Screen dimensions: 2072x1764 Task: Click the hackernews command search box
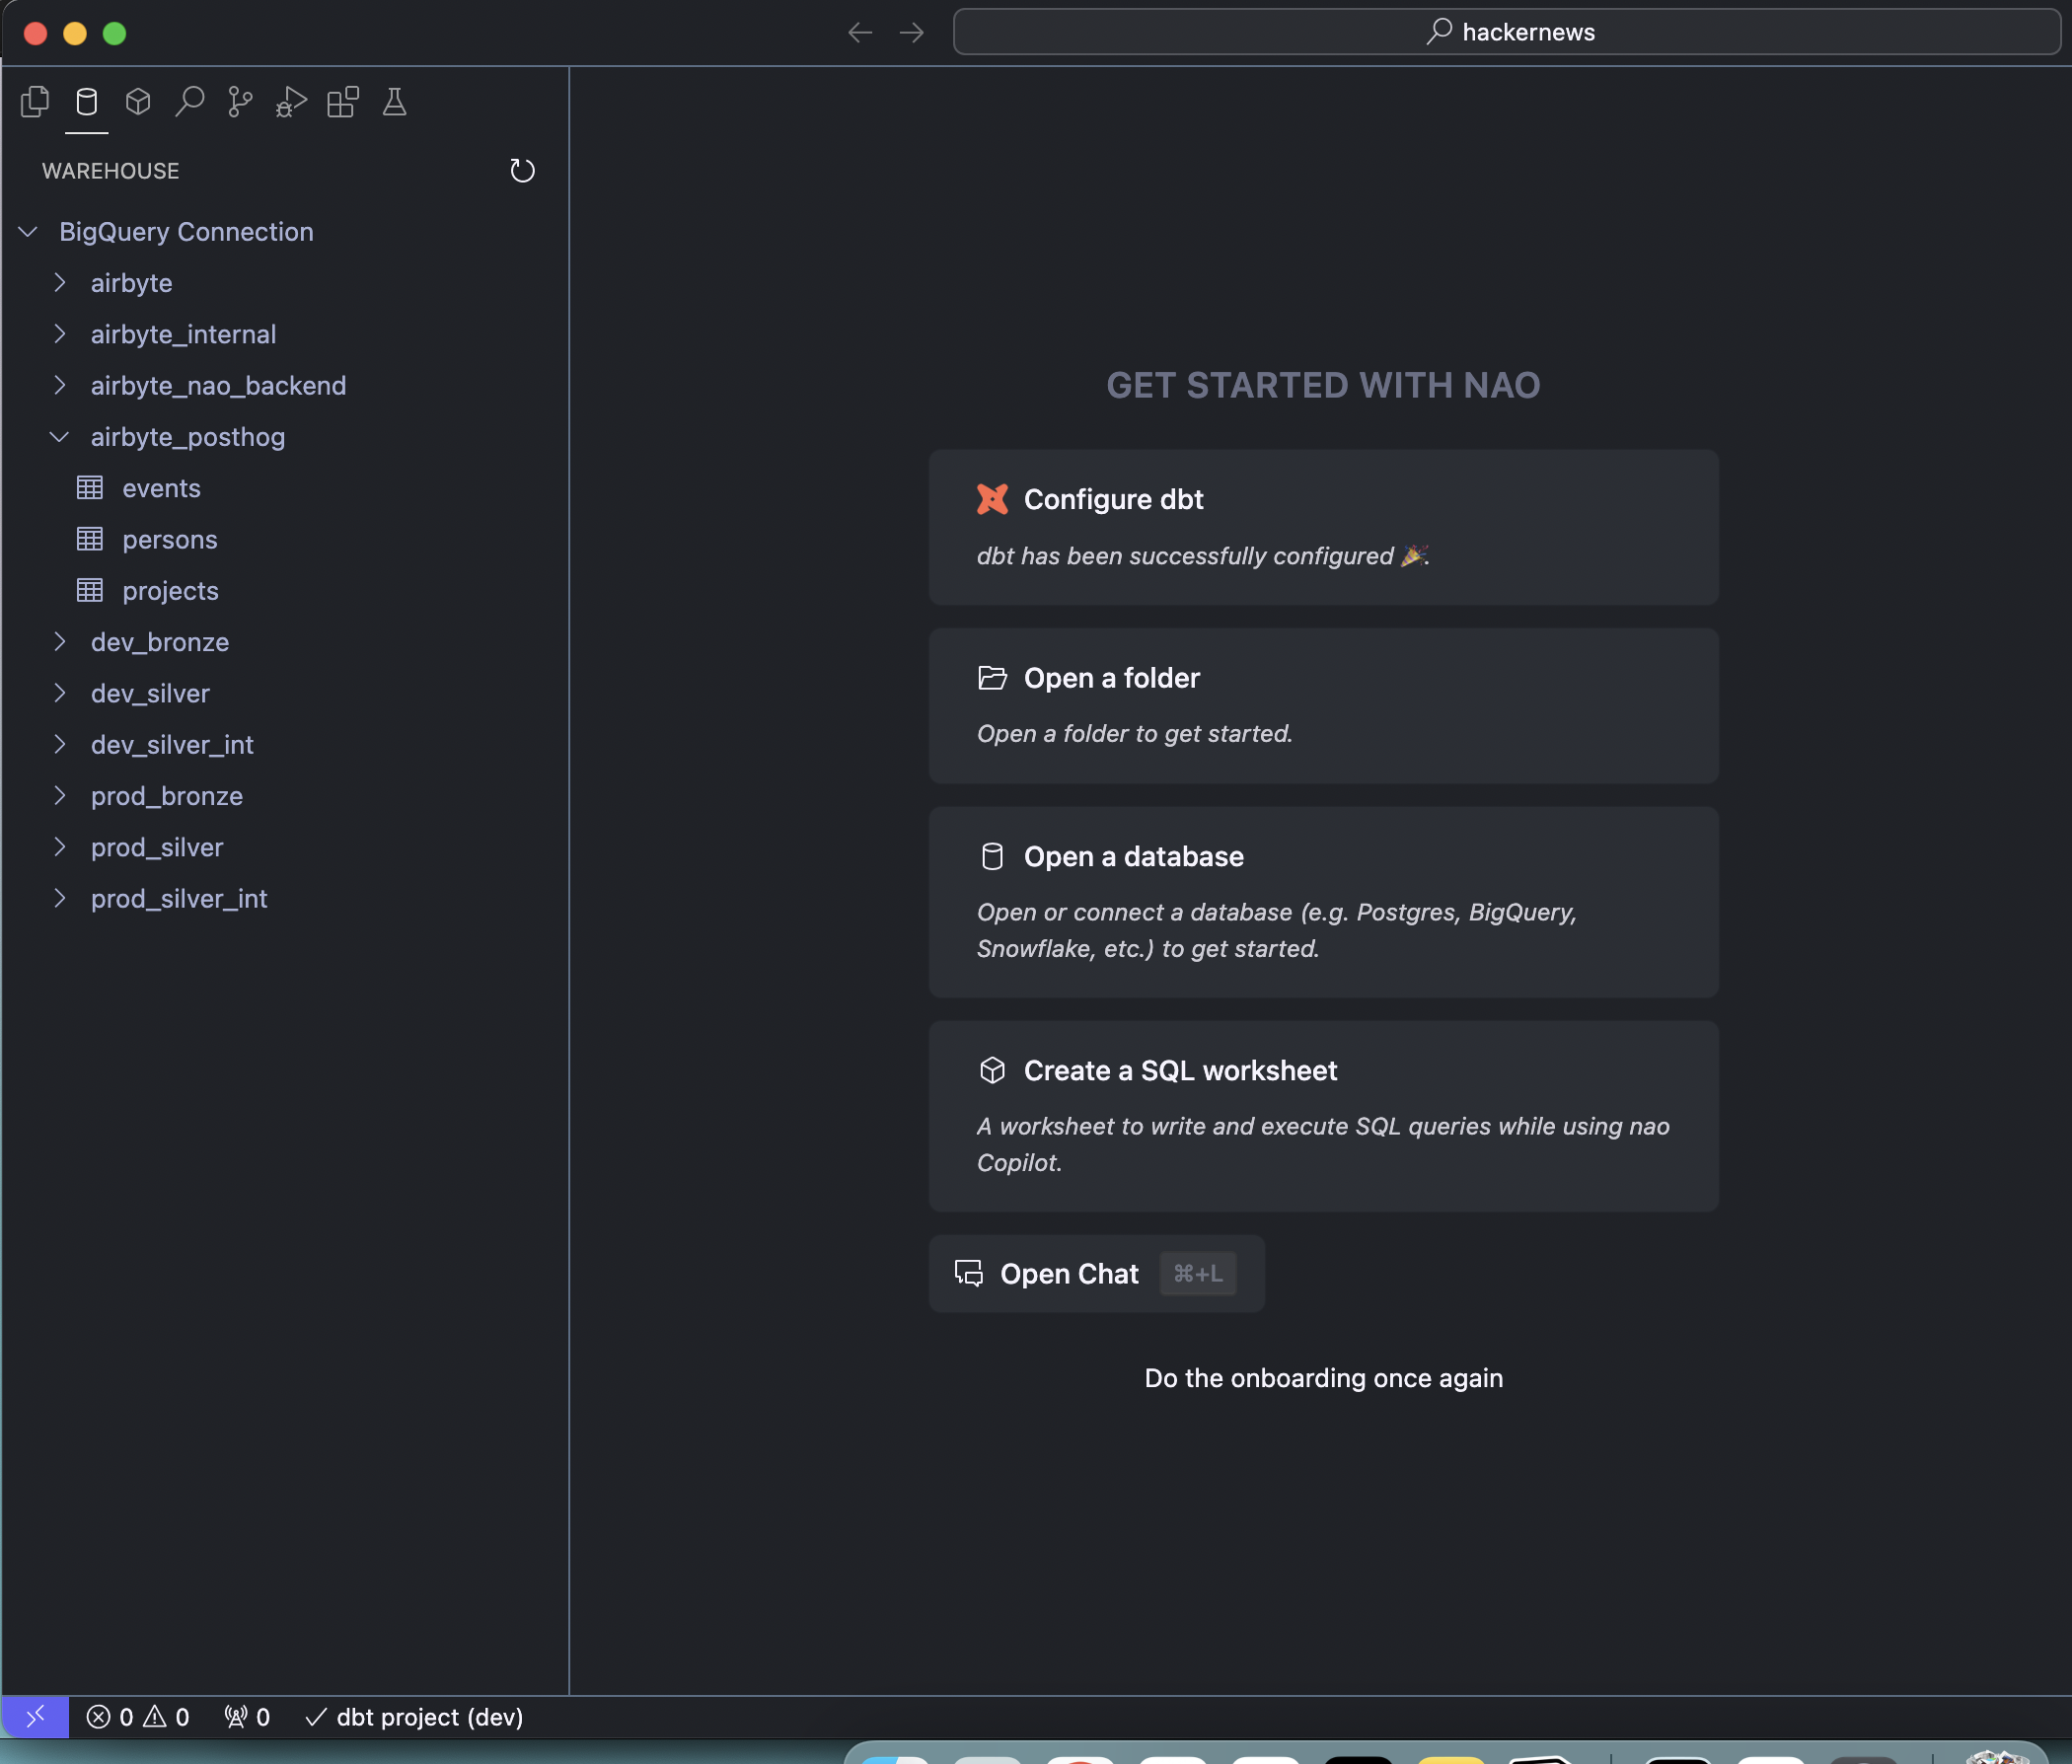click(x=1509, y=32)
